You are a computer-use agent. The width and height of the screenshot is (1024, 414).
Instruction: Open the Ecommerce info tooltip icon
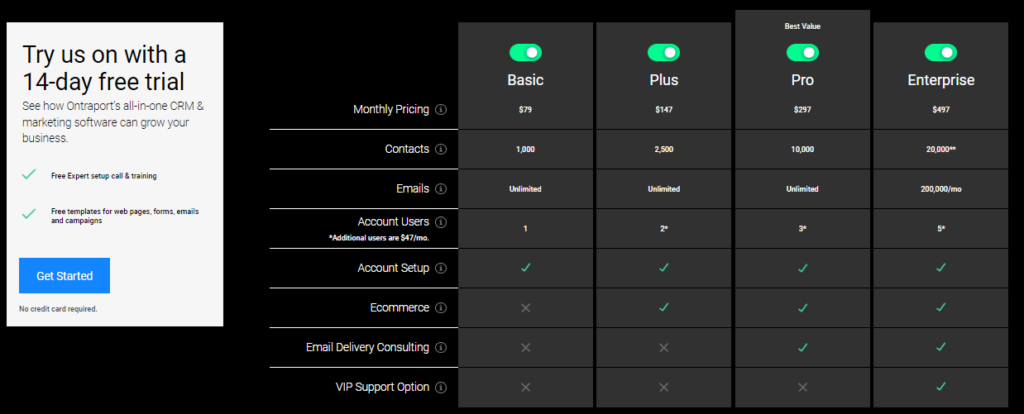[x=441, y=308]
